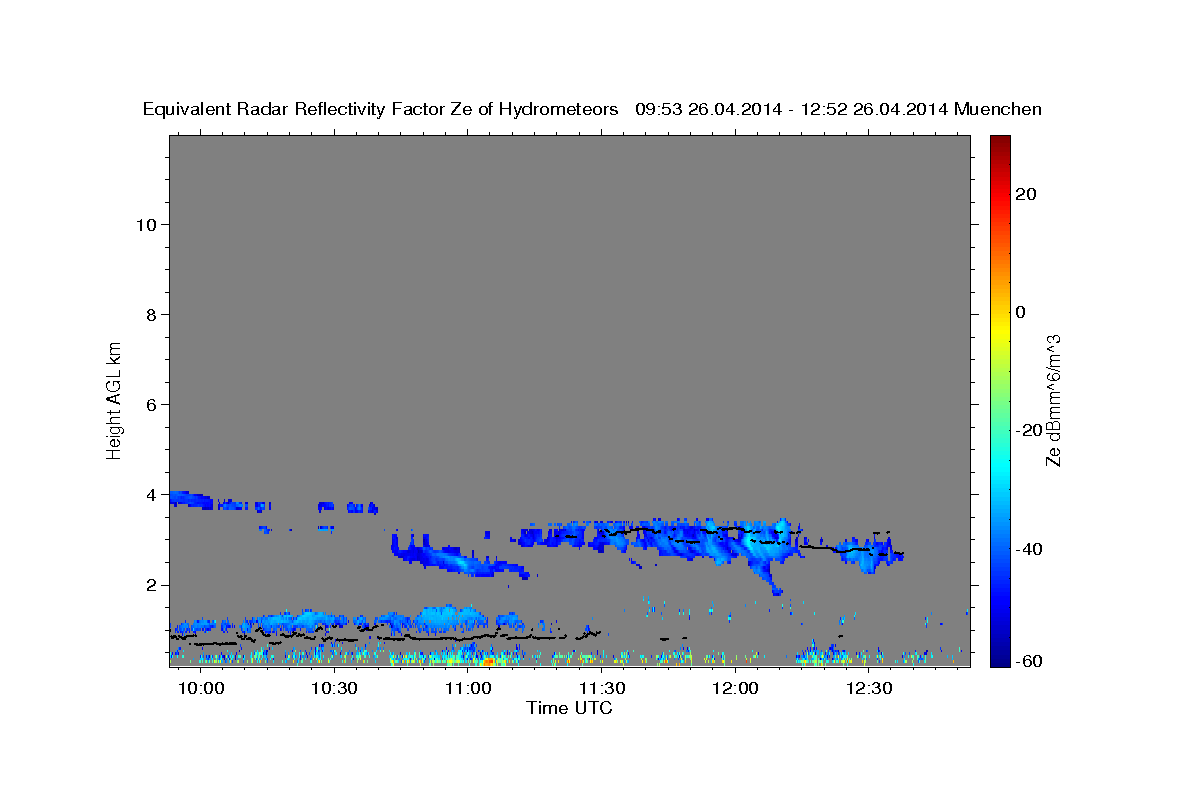Screen dimensions: 1200x800
Task: Click the '11:30' time tick label
Action: coord(602,689)
